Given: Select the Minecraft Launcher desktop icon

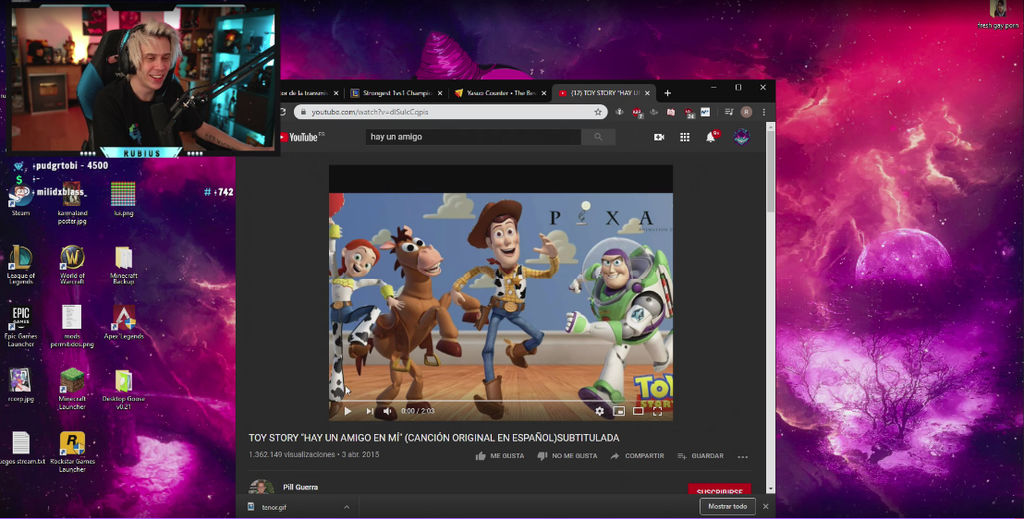Looking at the screenshot, I should click(72, 388).
